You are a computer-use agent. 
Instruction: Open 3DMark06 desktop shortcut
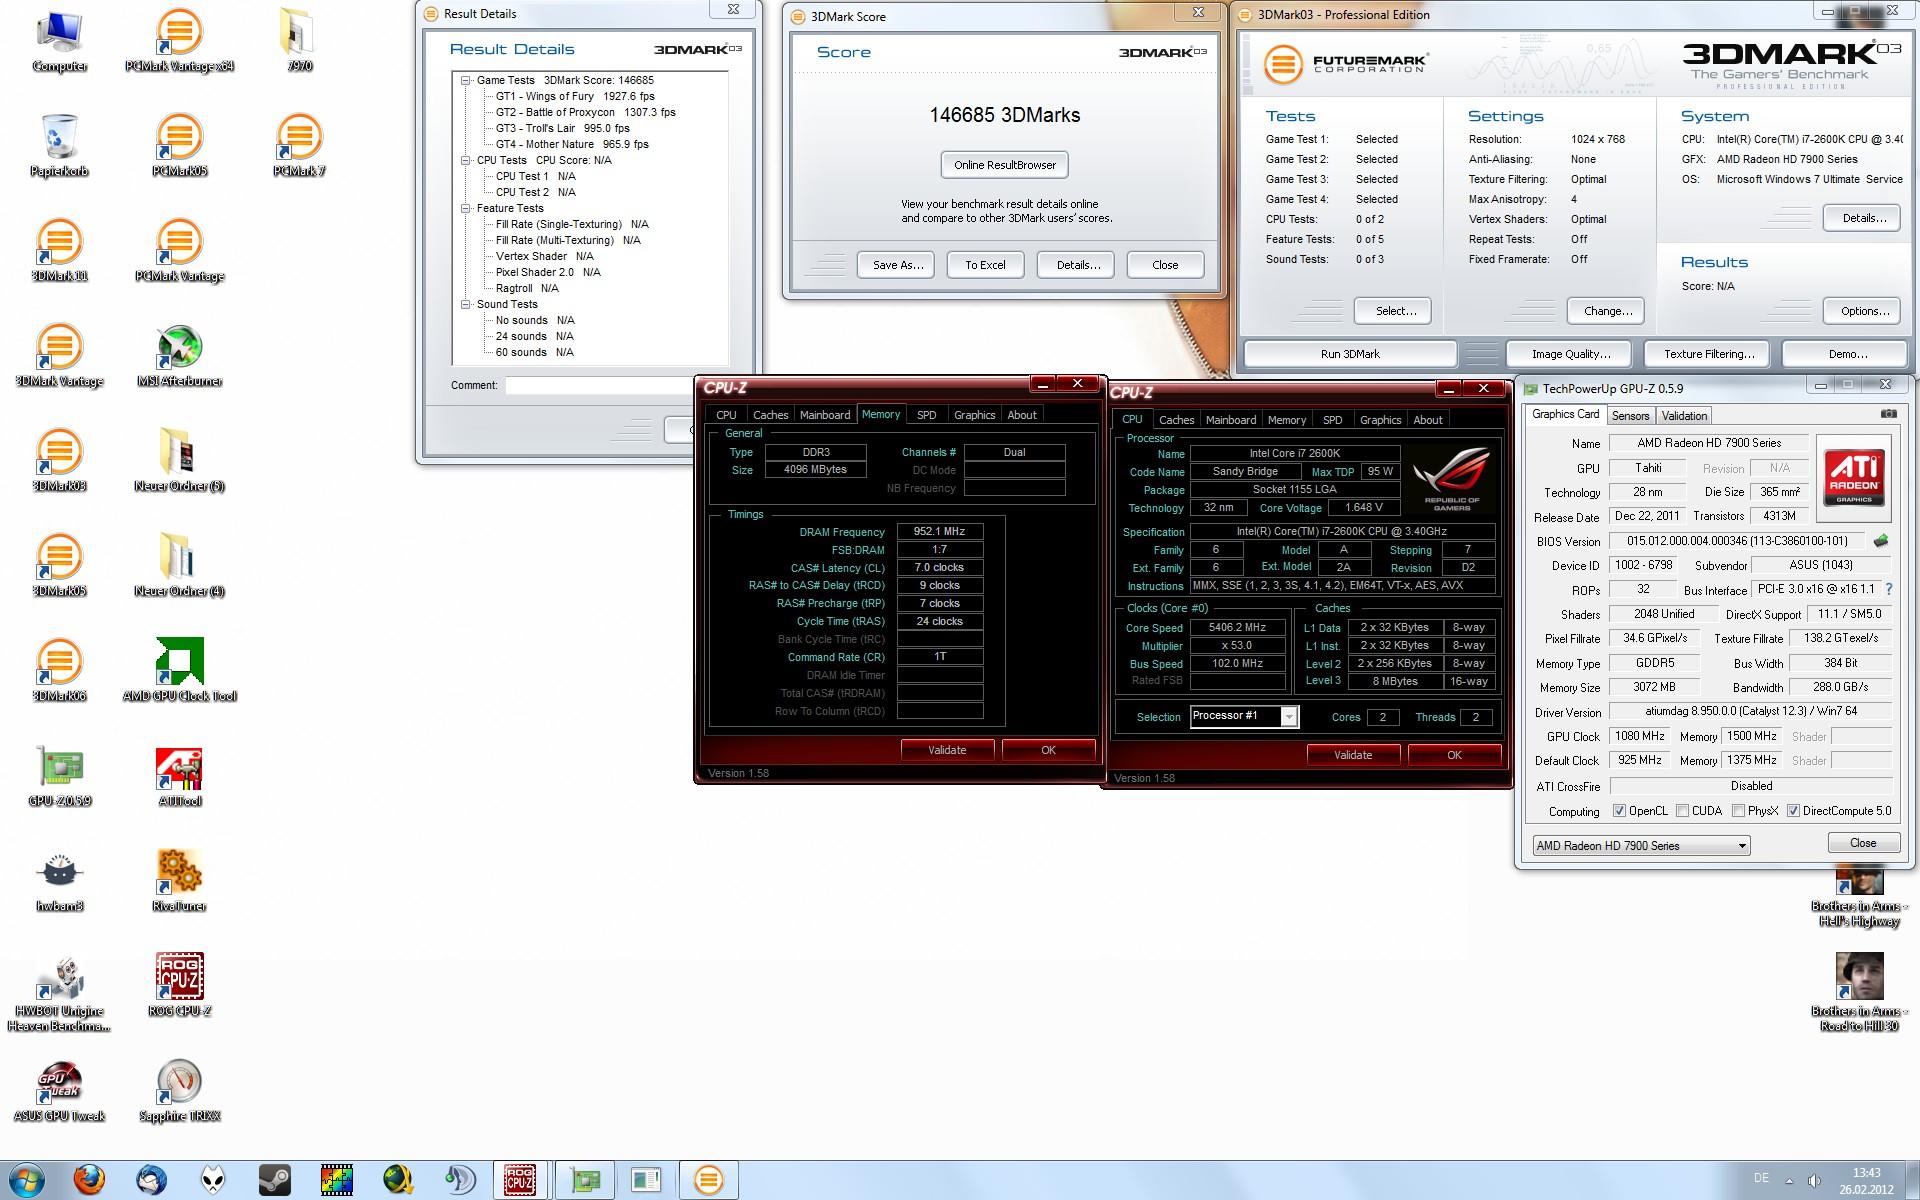tap(59, 671)
